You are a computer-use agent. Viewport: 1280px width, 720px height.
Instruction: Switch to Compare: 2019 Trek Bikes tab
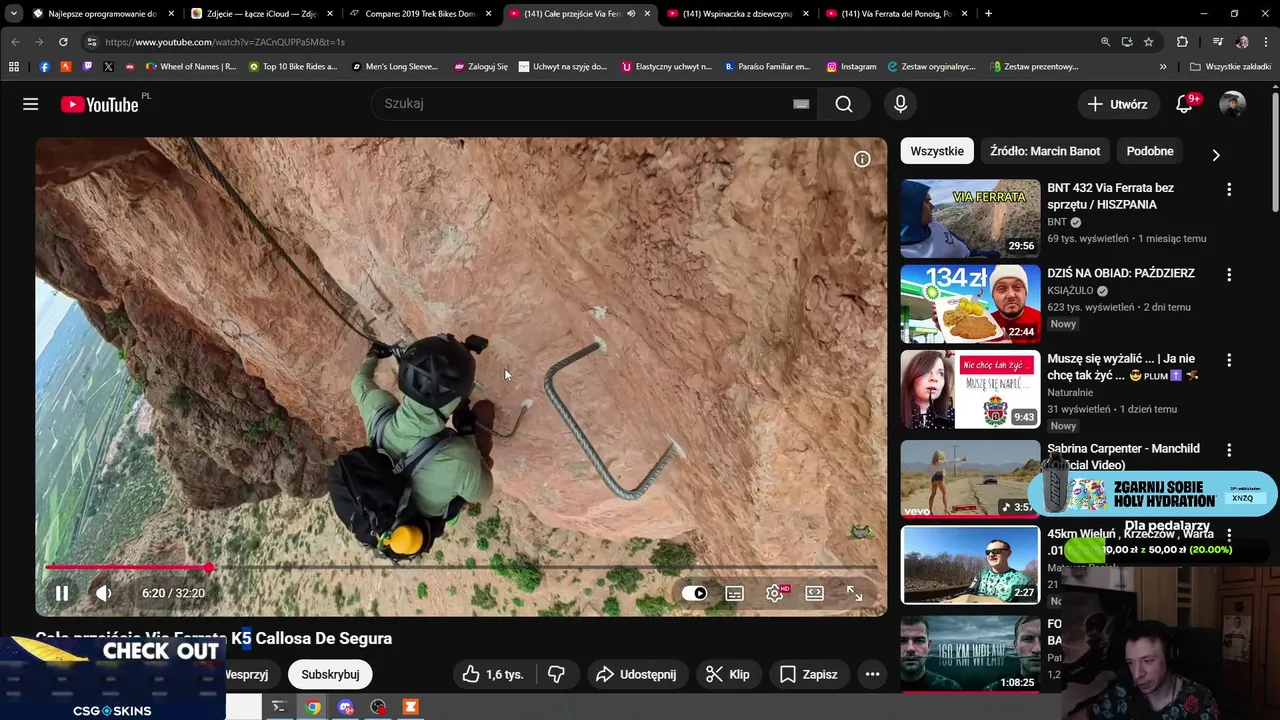[420, 13]
